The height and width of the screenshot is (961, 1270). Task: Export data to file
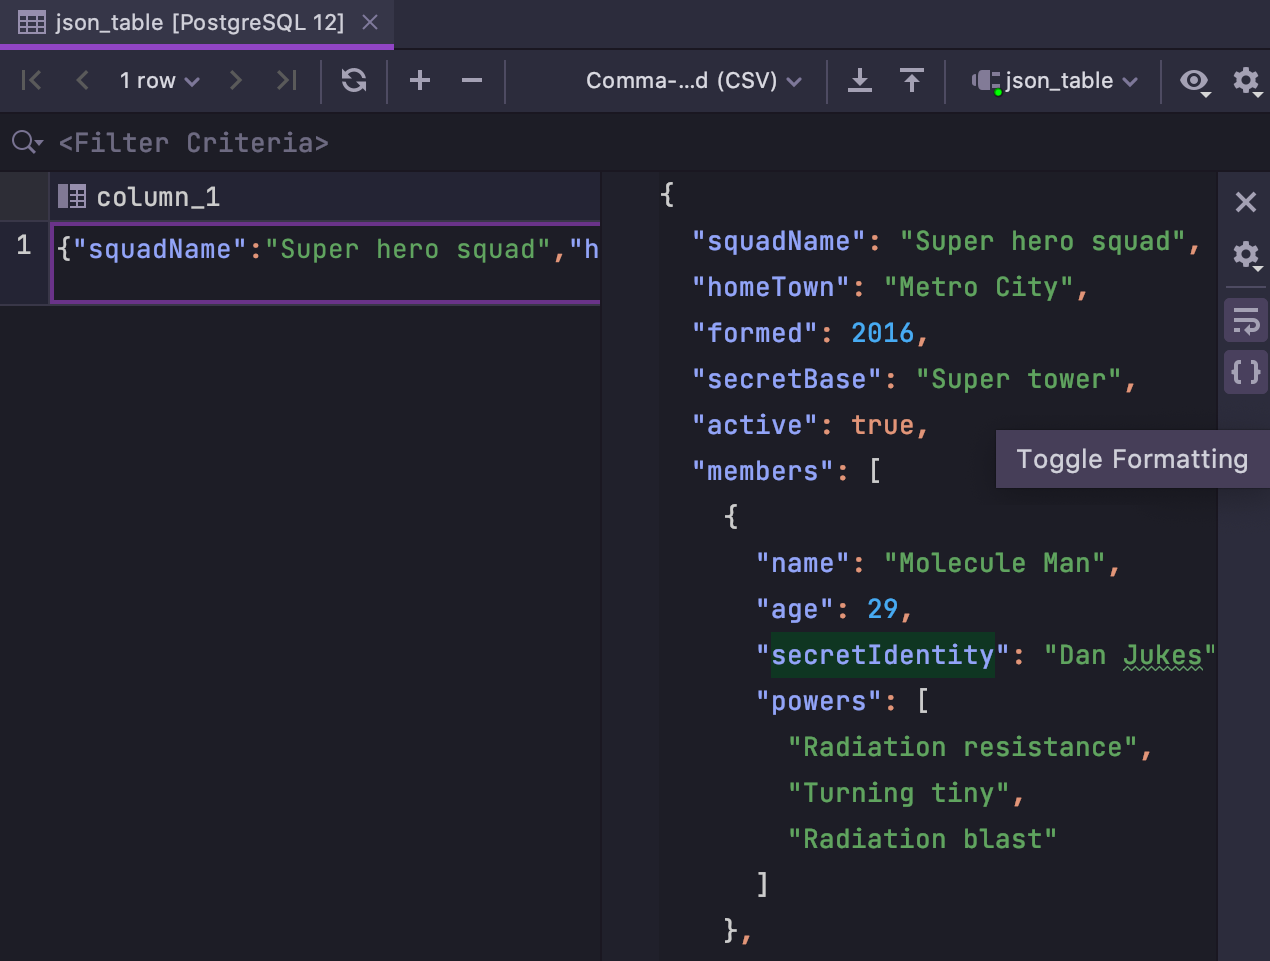pyautogui.click(x=860, y=81)
